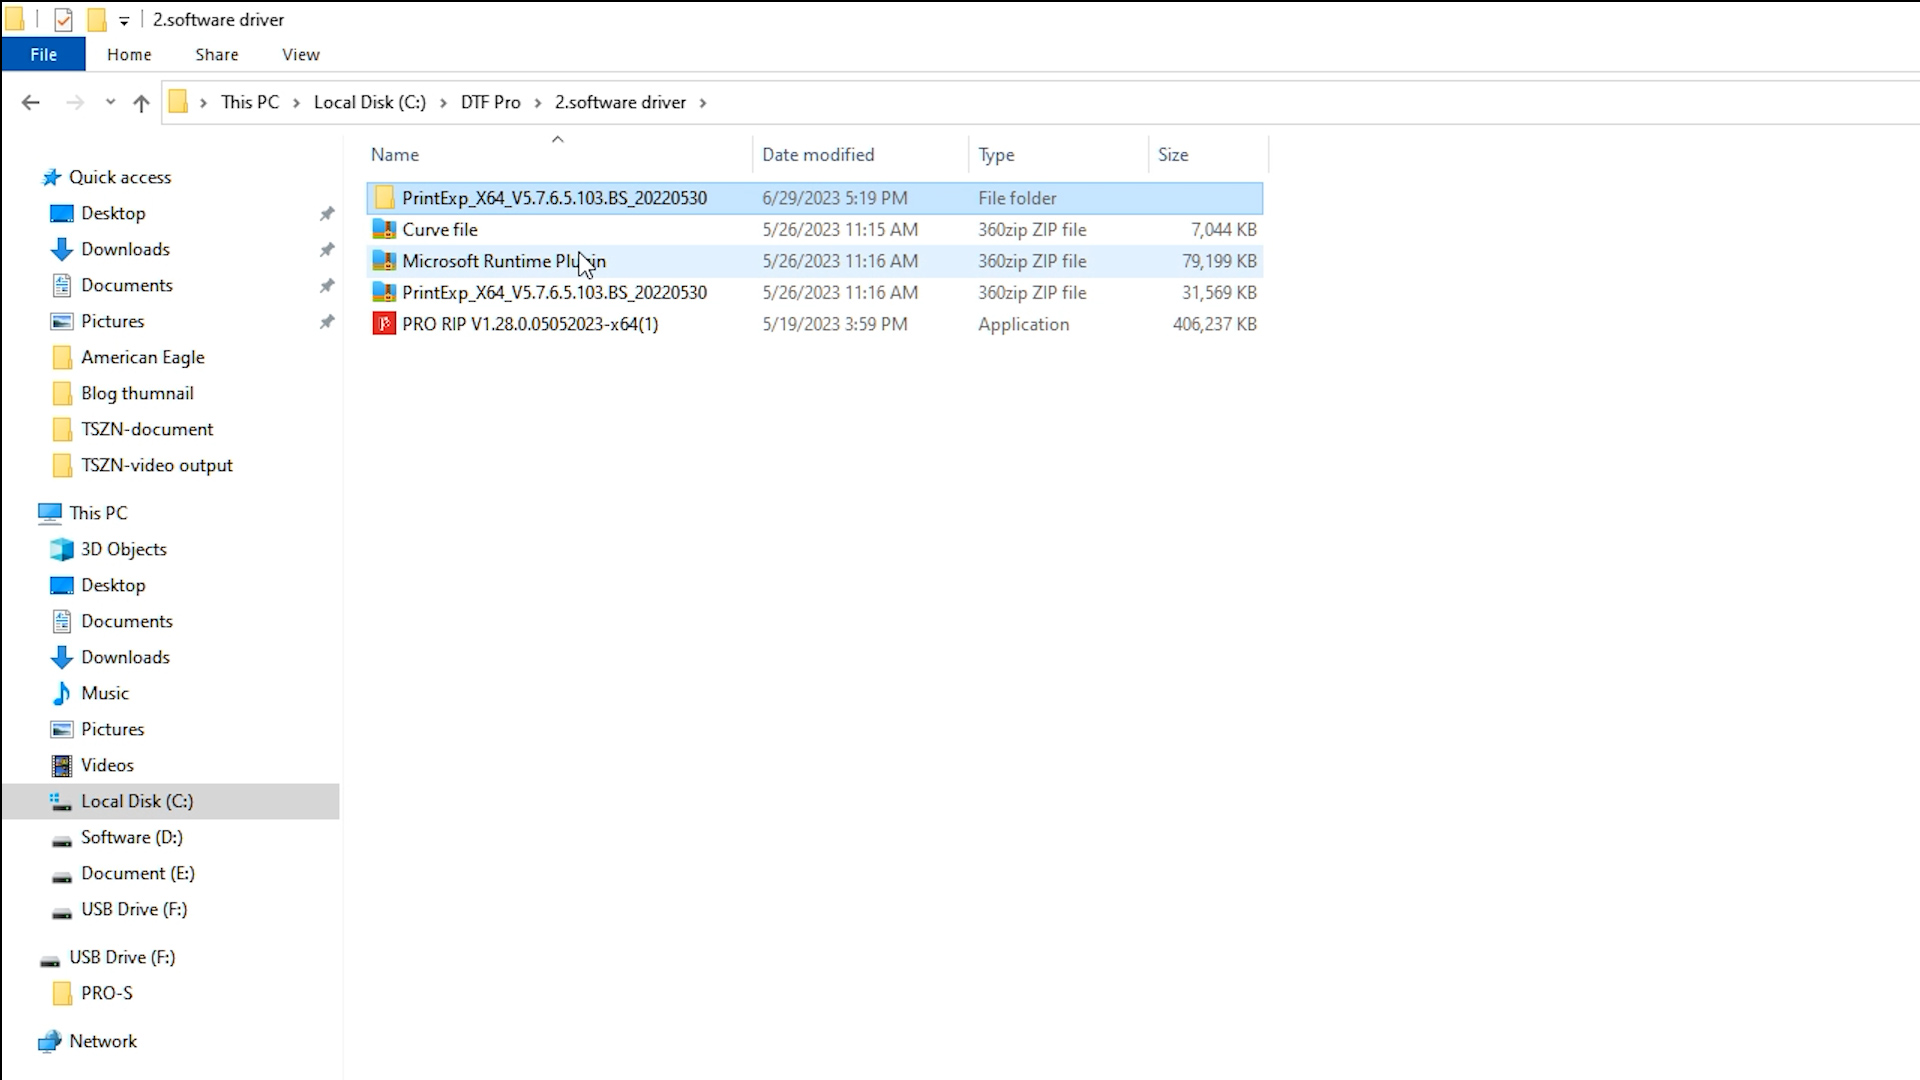Select the Microsoft Runtime Plugin ZIP icon
The width and height of the screenshot is (1920, 1080).
pos(384,261)
